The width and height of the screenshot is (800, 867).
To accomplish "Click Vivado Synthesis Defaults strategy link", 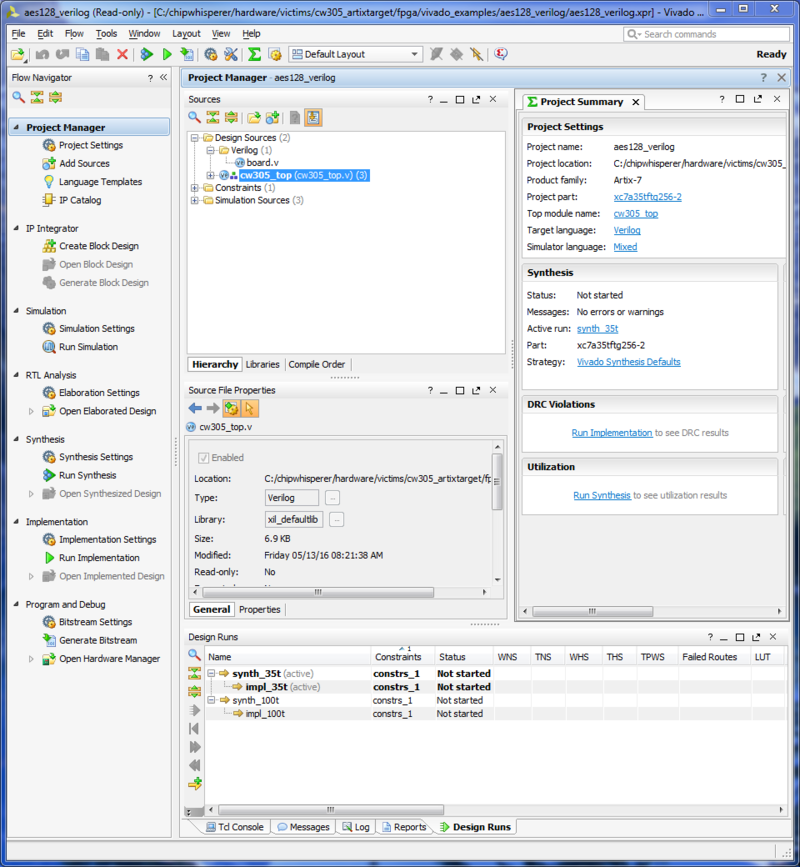I will tap(629, 362).
